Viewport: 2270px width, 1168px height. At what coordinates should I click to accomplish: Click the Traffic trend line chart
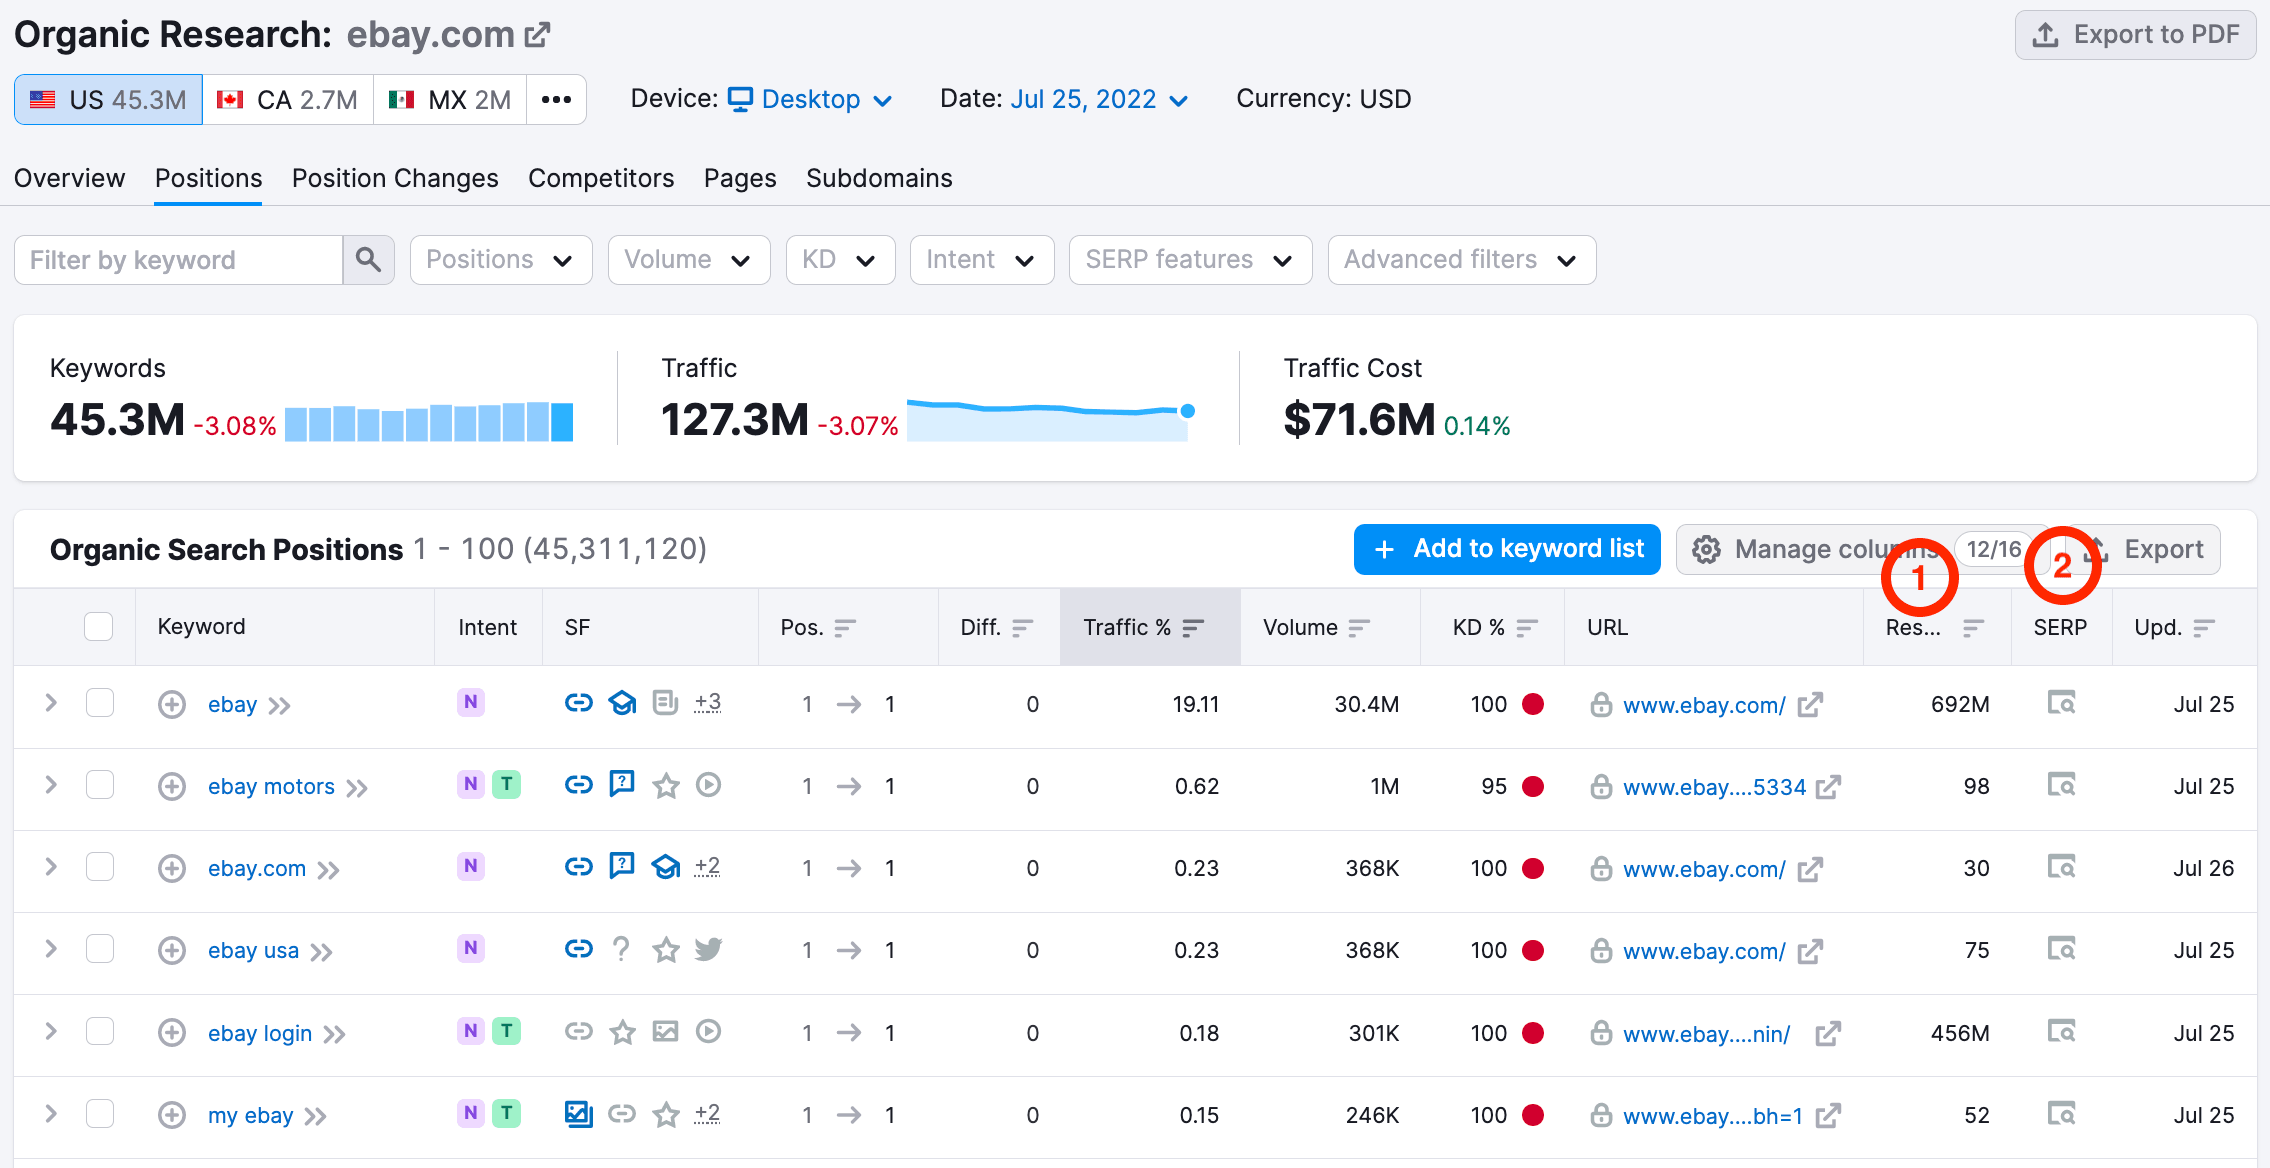pos(1051,419)
